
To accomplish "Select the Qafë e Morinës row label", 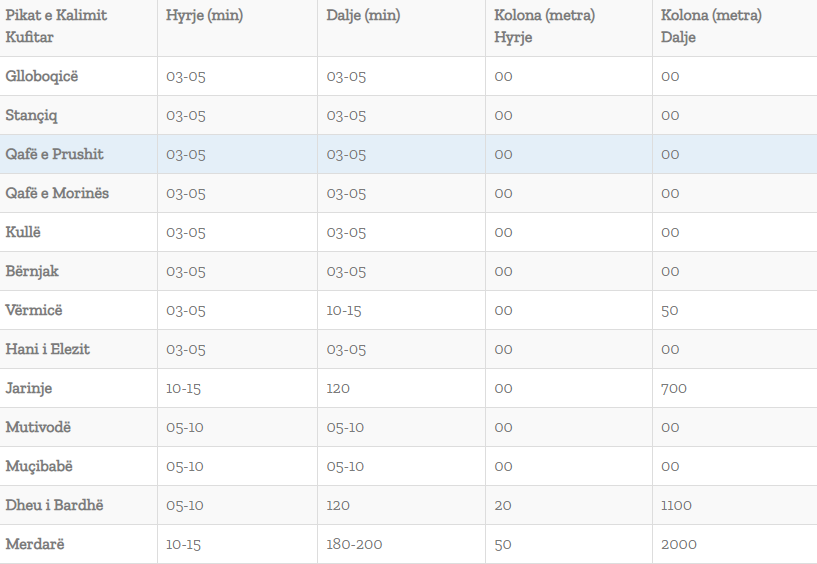I will coord(57,193).
